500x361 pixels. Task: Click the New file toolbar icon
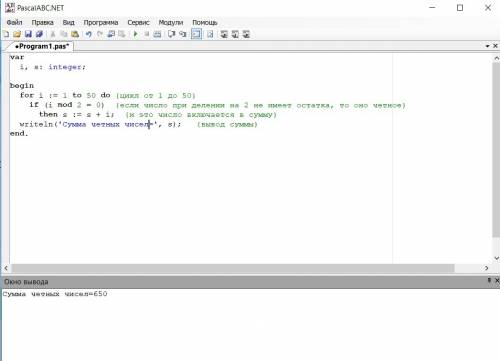pos(6,34)
